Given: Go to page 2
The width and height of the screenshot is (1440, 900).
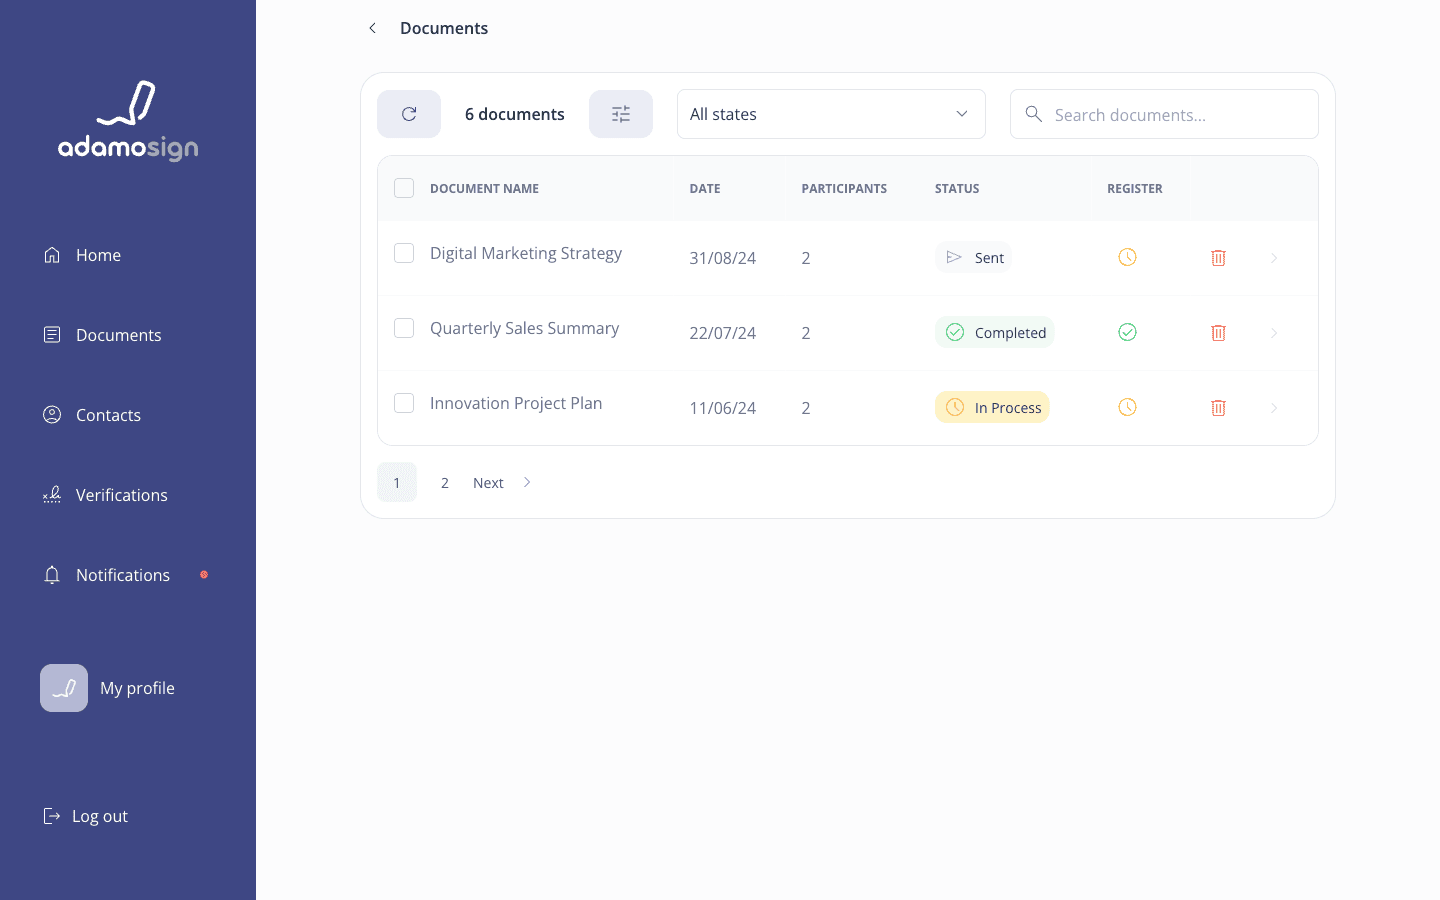Looking at the screenshot, I should coord(445,482).
